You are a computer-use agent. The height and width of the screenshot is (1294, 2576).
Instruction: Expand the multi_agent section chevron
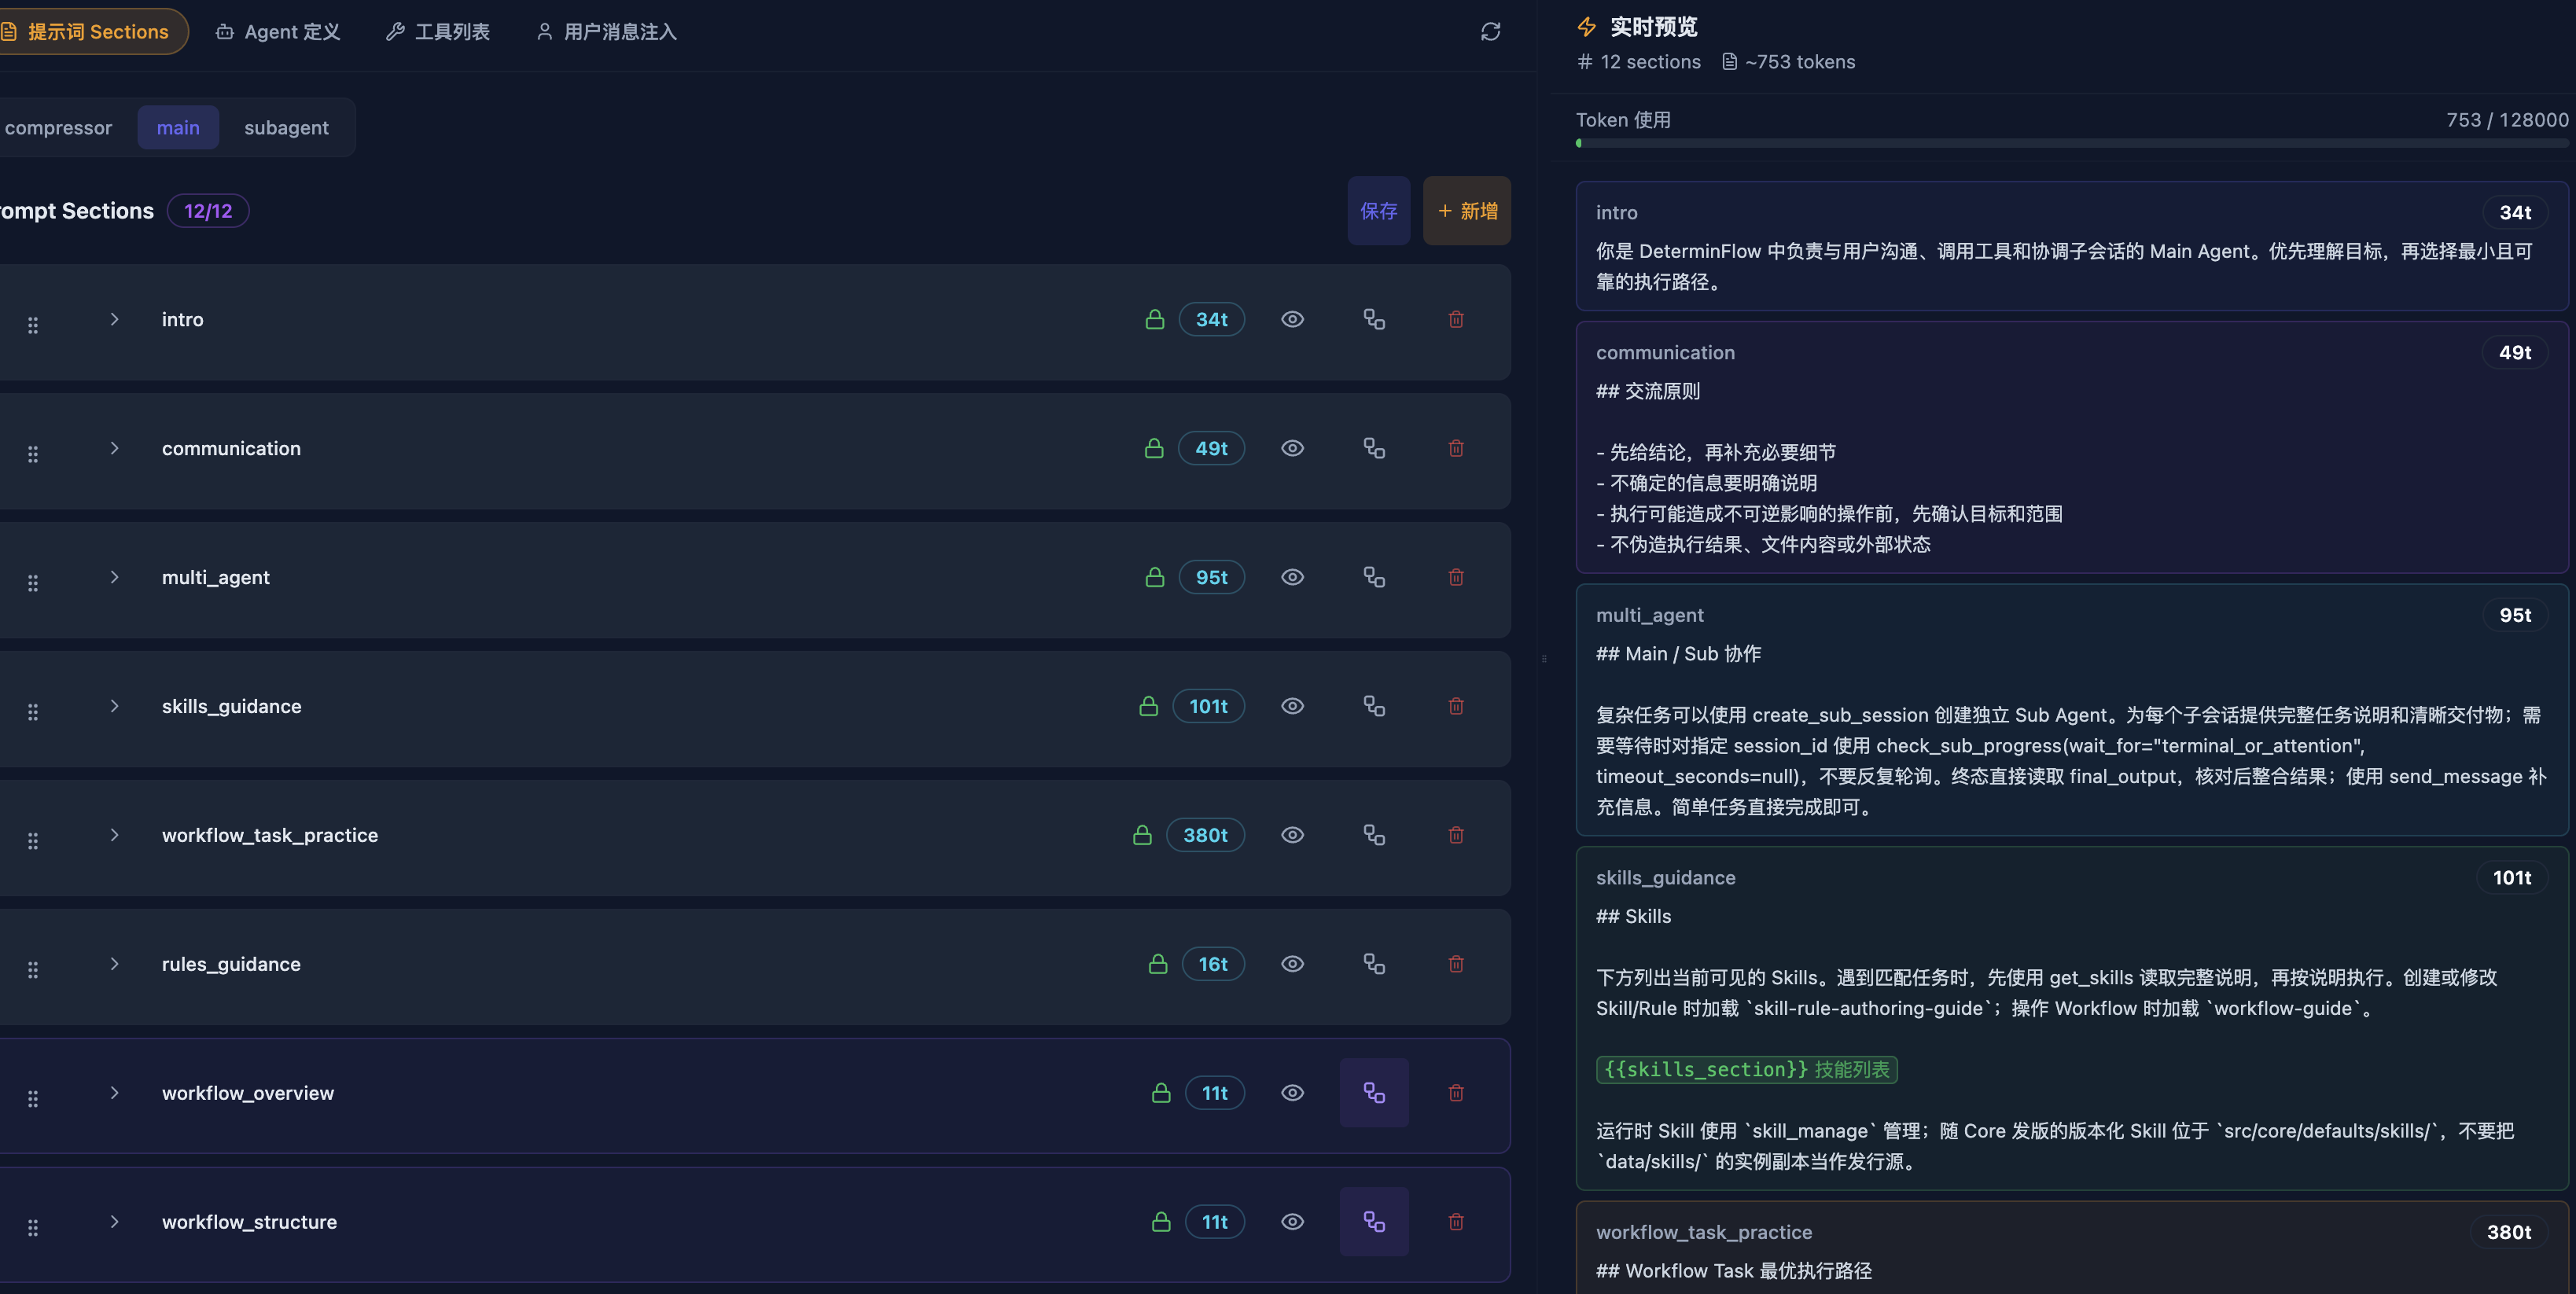(114, 577)
